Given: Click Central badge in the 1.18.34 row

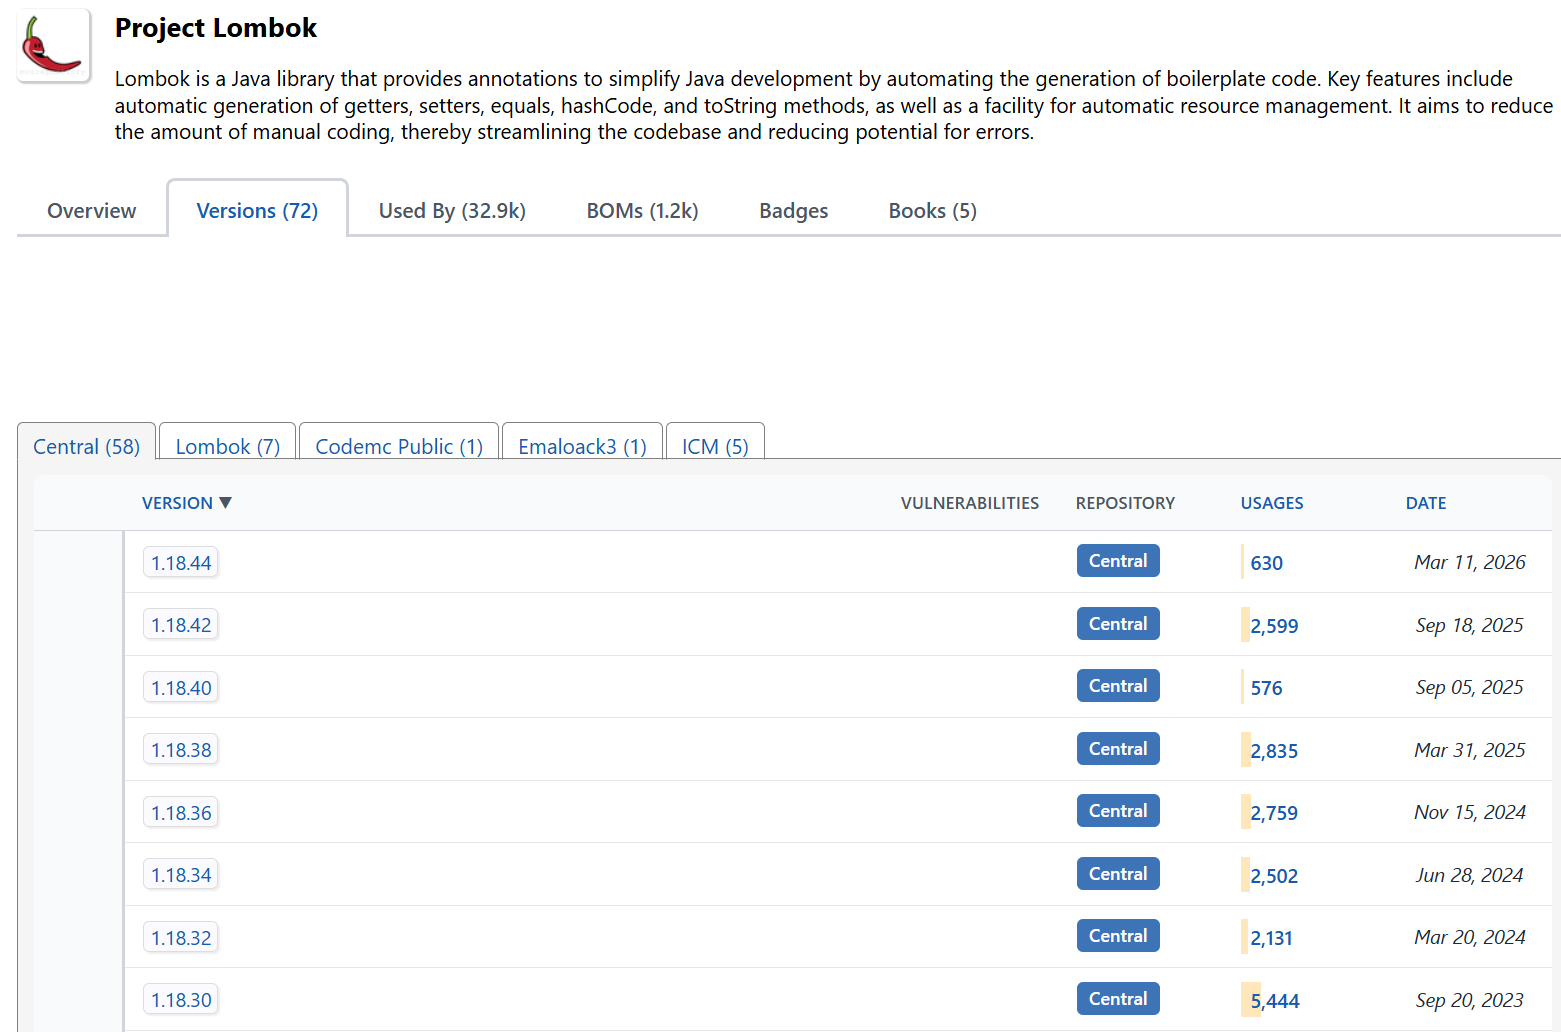Looking at the screenshot, I should [1118, 874].
